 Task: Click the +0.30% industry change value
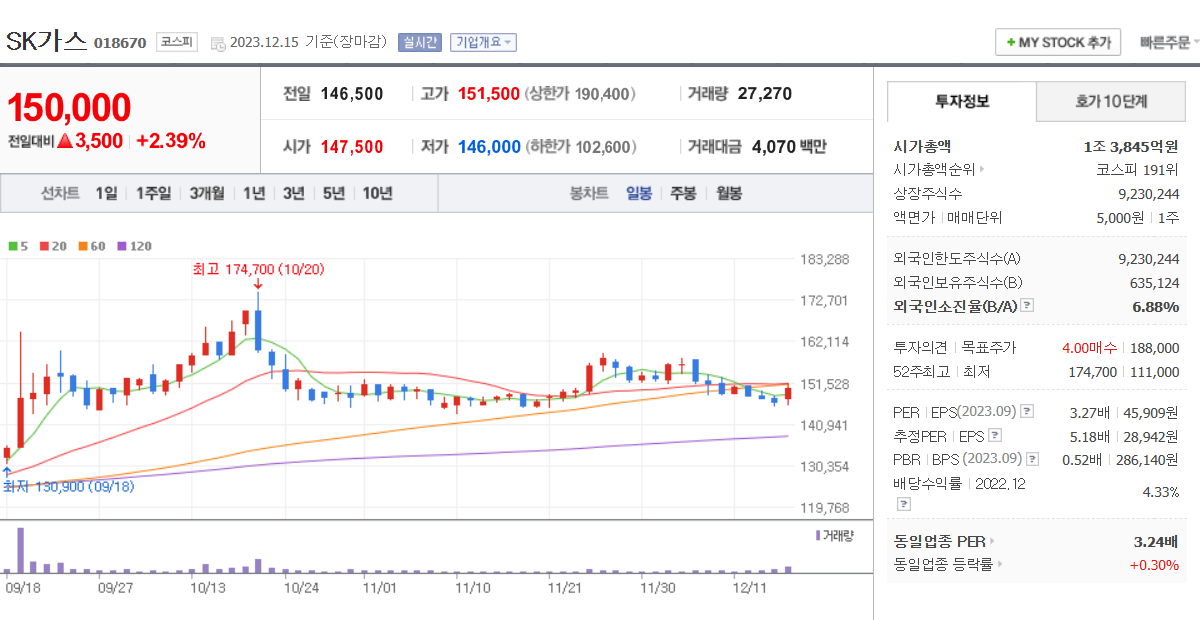tap(1155, 564)
